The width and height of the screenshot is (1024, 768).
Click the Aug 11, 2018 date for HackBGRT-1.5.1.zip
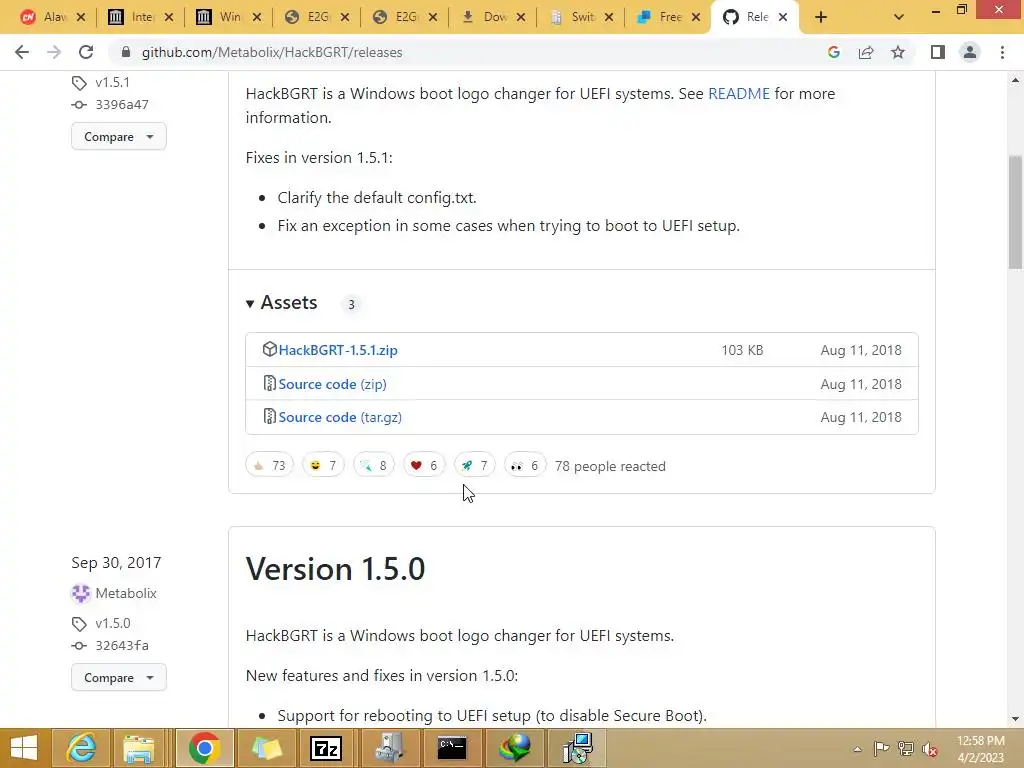[x=861, y=350]
